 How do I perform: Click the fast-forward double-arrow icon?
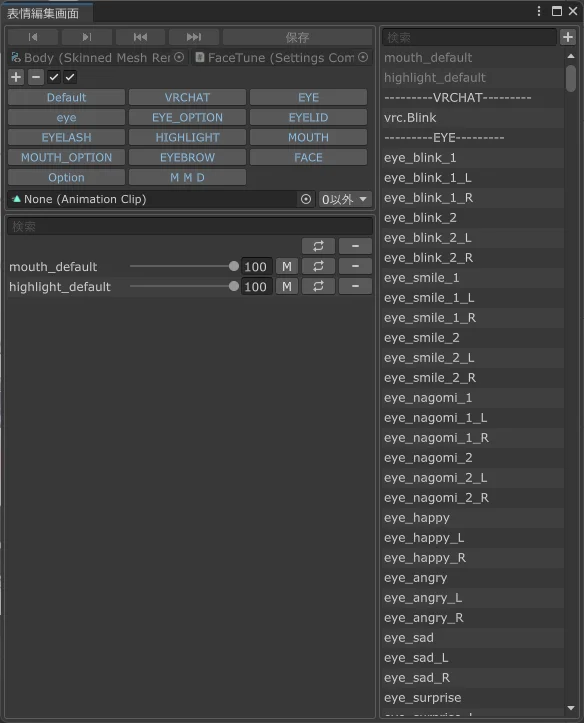pyautogui.click(x=194, y=37)
